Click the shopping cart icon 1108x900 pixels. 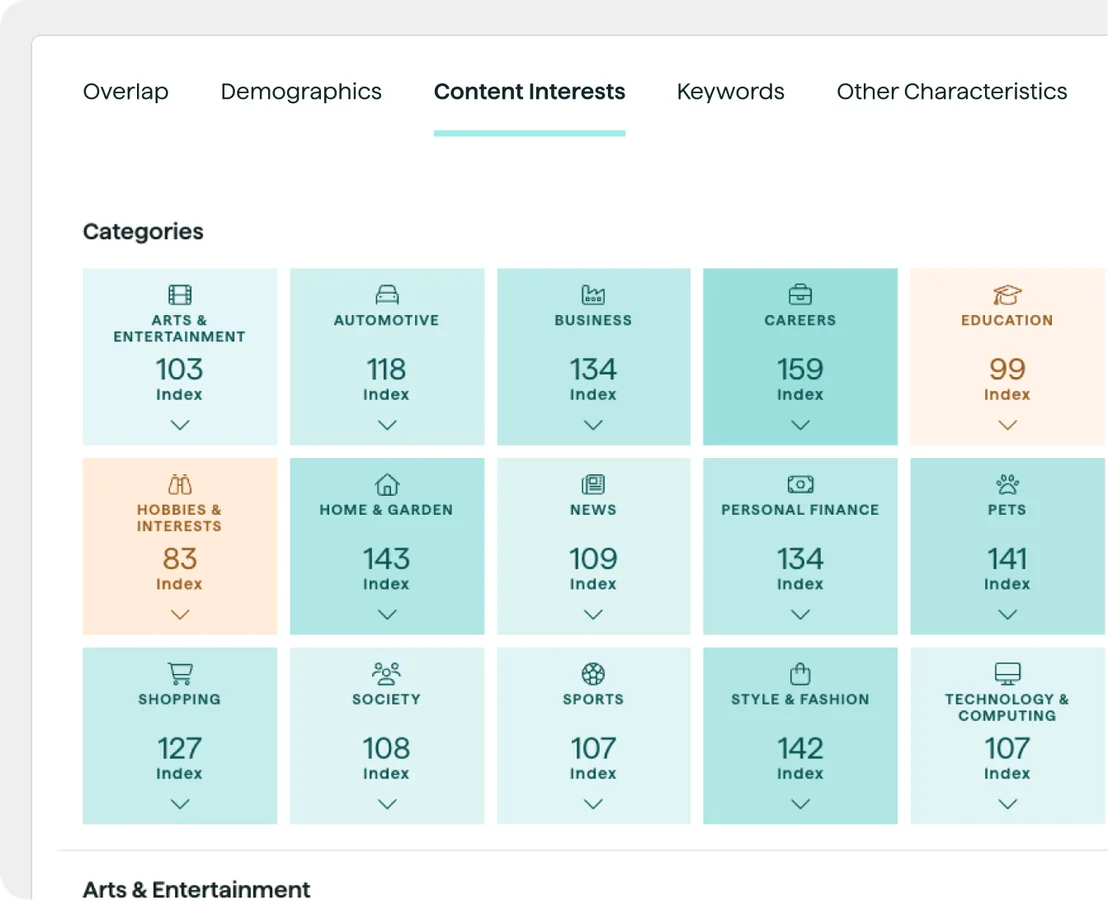[180, 674]
